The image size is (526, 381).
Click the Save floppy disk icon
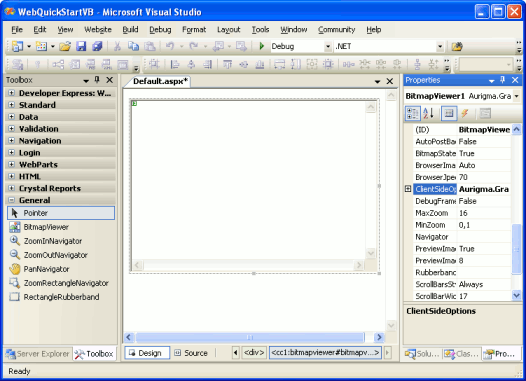[x=81, y=46]
